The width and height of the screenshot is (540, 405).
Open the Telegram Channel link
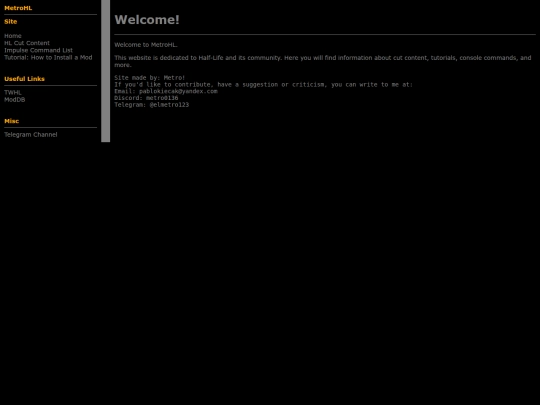31,135
